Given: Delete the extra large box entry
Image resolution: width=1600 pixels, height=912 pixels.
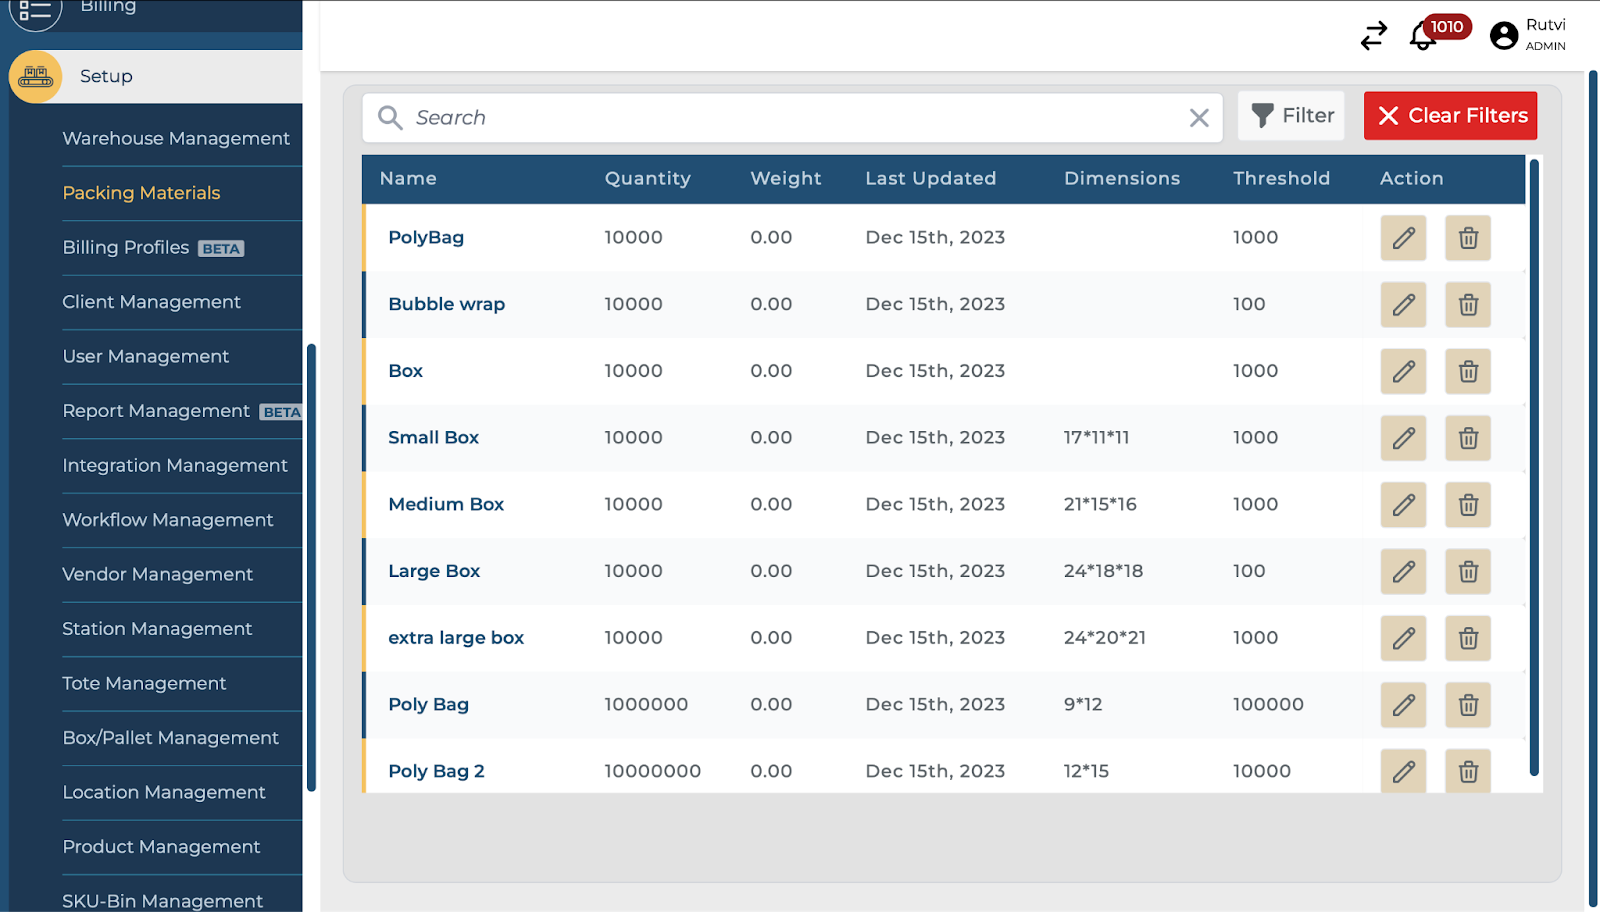Looking at the screenshot, I should point(1467,638).
